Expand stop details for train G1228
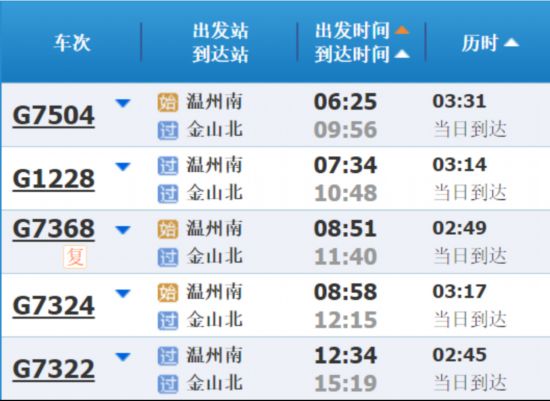 click(123, 166)
